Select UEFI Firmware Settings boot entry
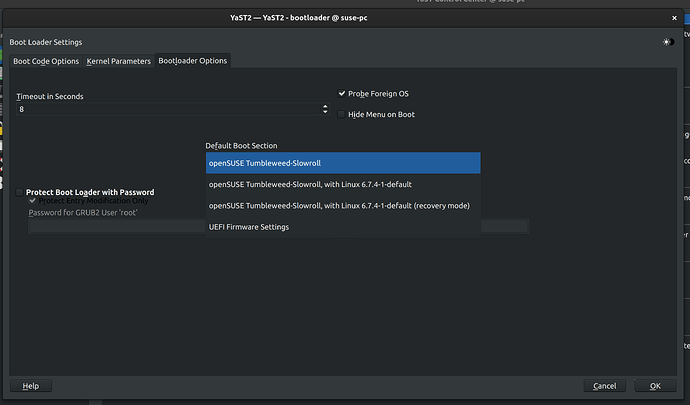The width and height of the screenshot is (690, 405). click(x=343, y=227)
